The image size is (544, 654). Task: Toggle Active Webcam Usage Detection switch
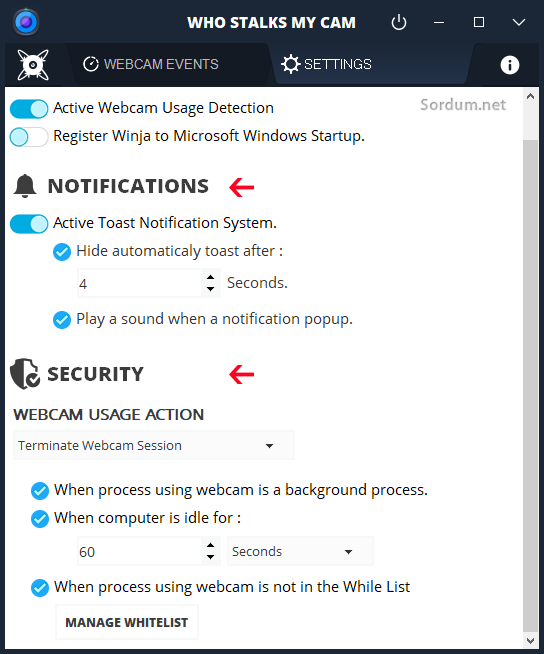(x=29, y=109)
